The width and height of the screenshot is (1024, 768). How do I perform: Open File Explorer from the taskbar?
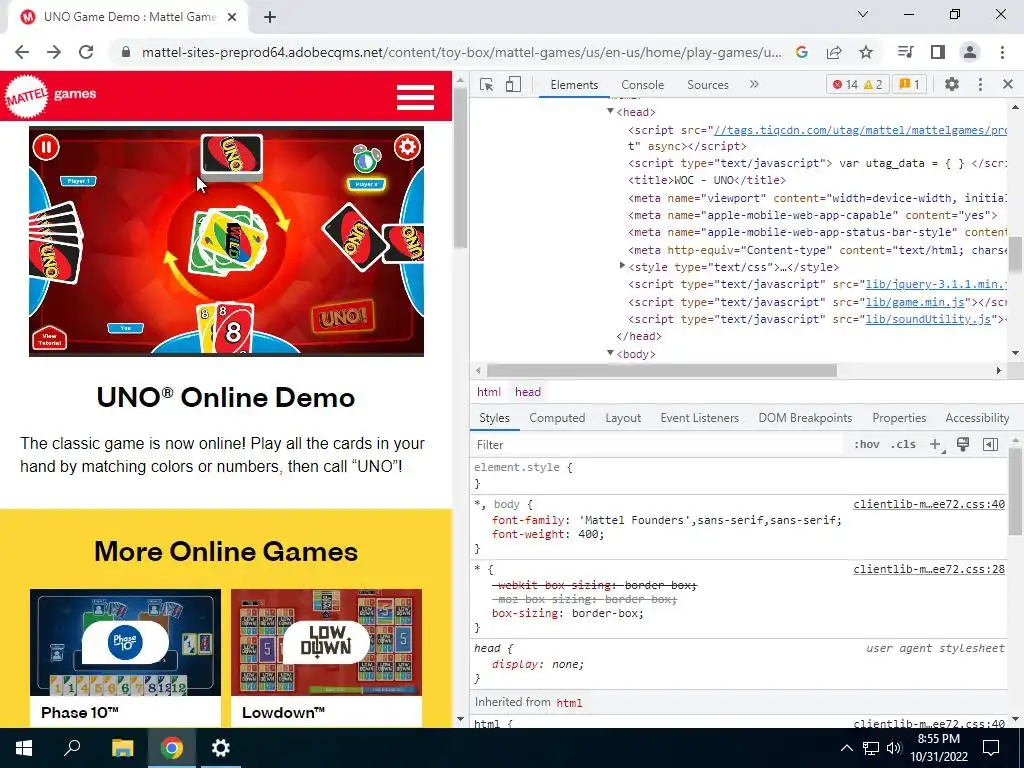pyautogui.click(x=122, y=748)
